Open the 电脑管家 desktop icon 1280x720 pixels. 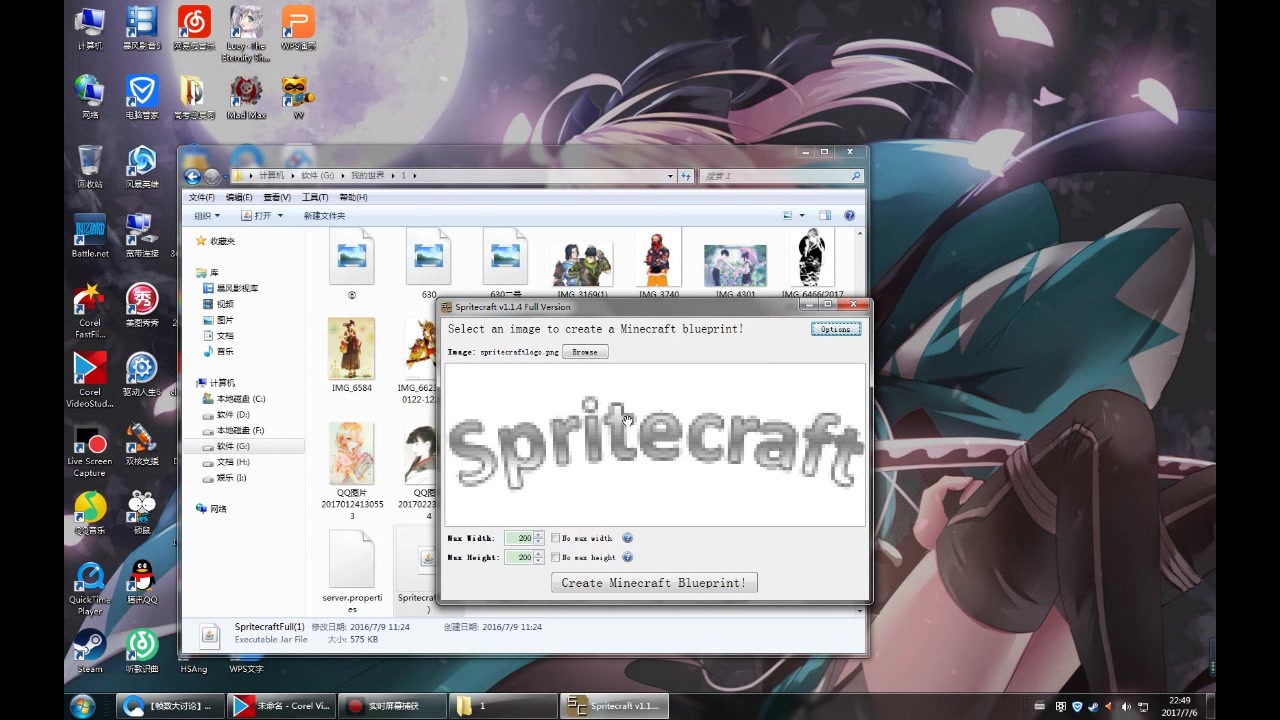[x=141, y=98]
